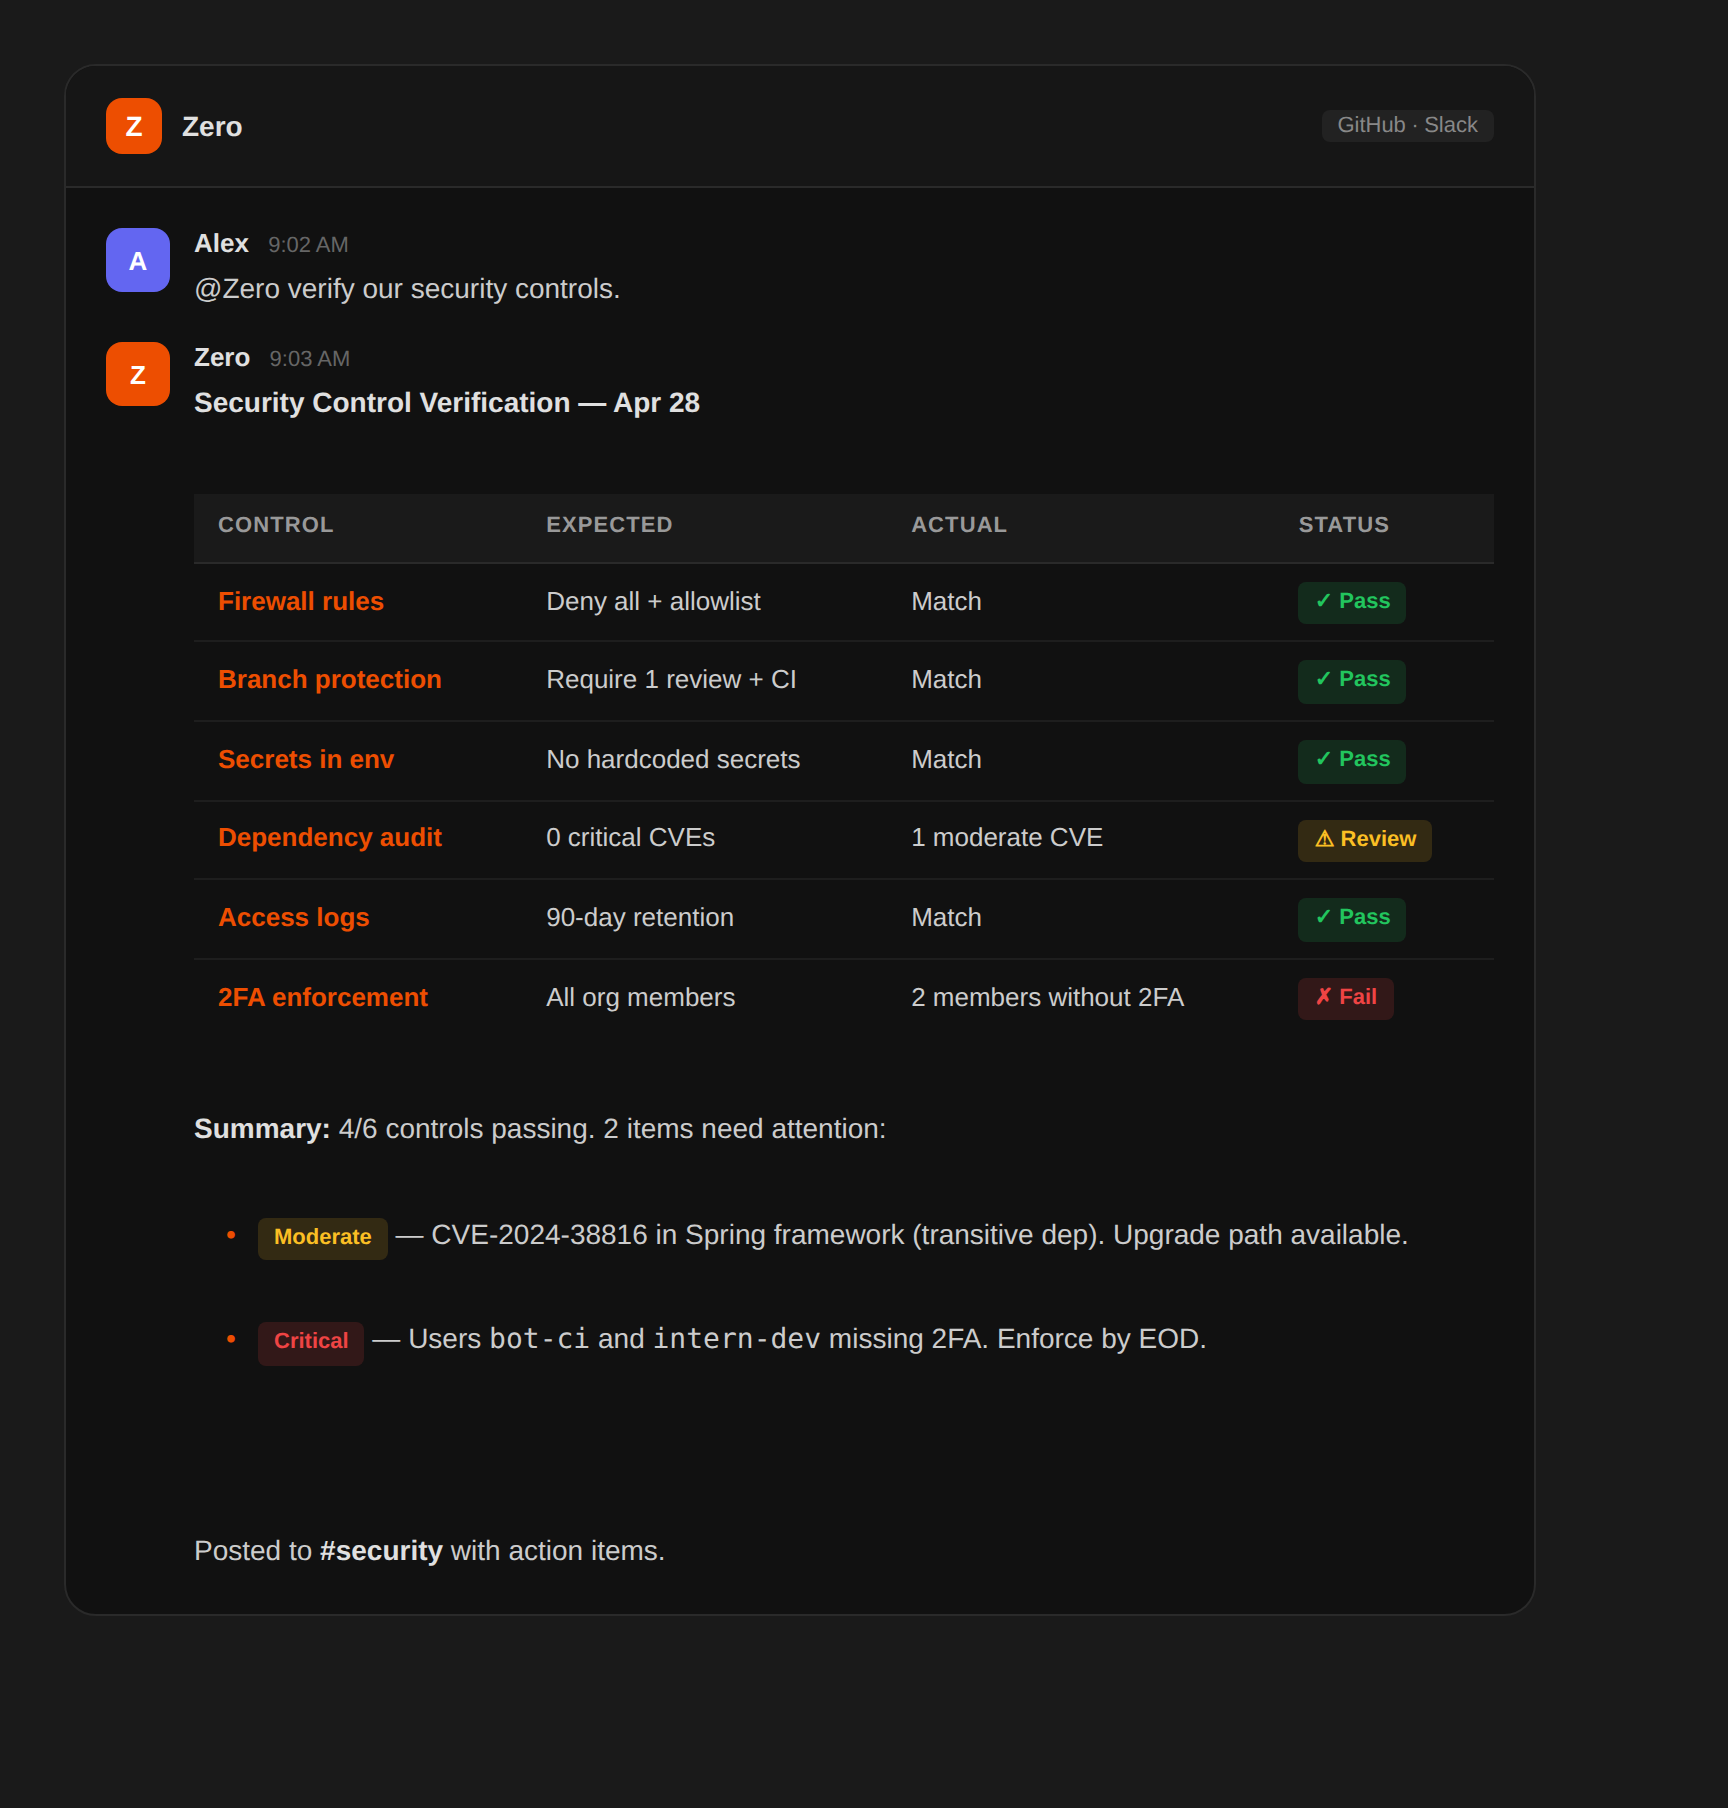Click the @Zero mention in Alex's message
1728x1808 pixels.
(x=237, y=288)
